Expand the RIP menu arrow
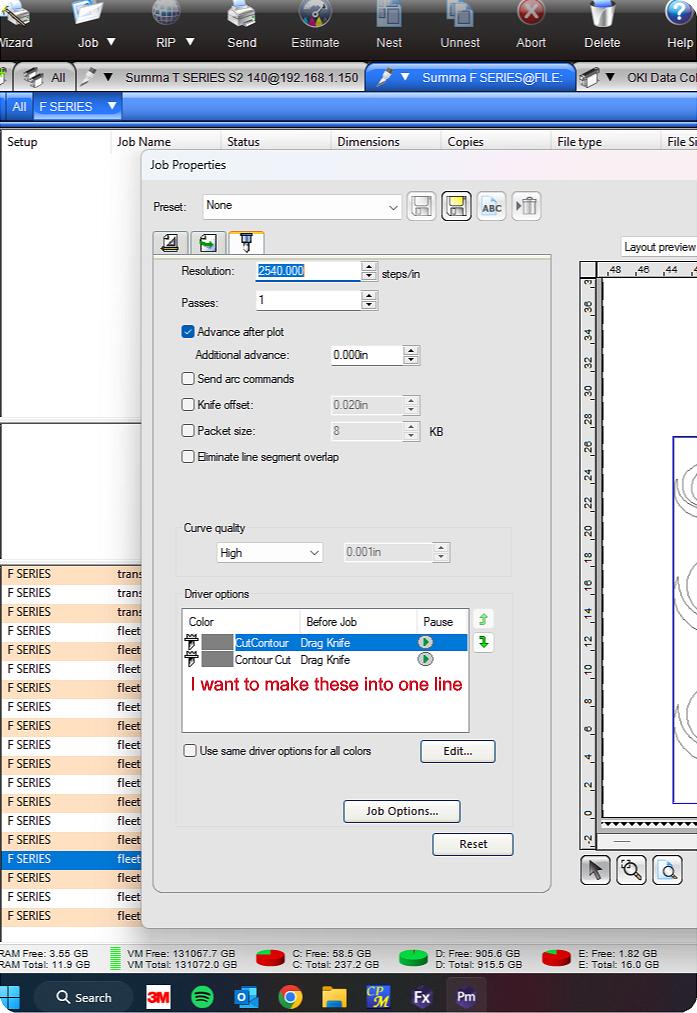This screenshot has height=1013, width=697. pyautogui.click(x=190, y=41)
